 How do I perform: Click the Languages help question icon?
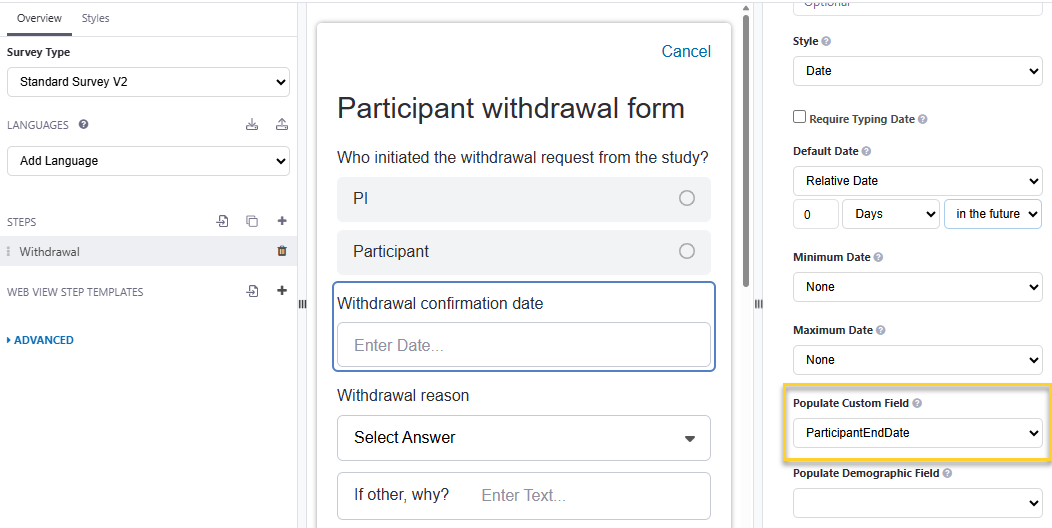(x=83, y=124)
